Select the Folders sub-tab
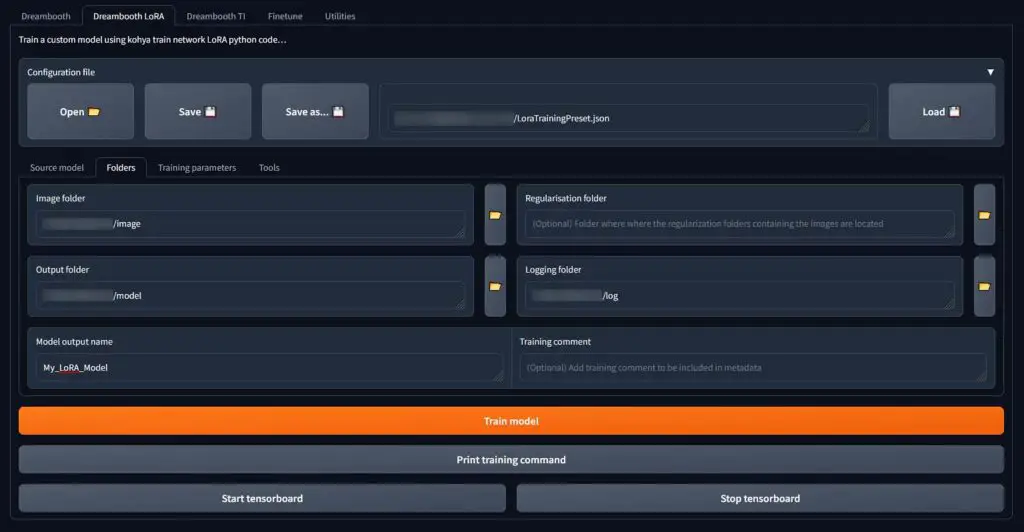 [x=121, y=168]
